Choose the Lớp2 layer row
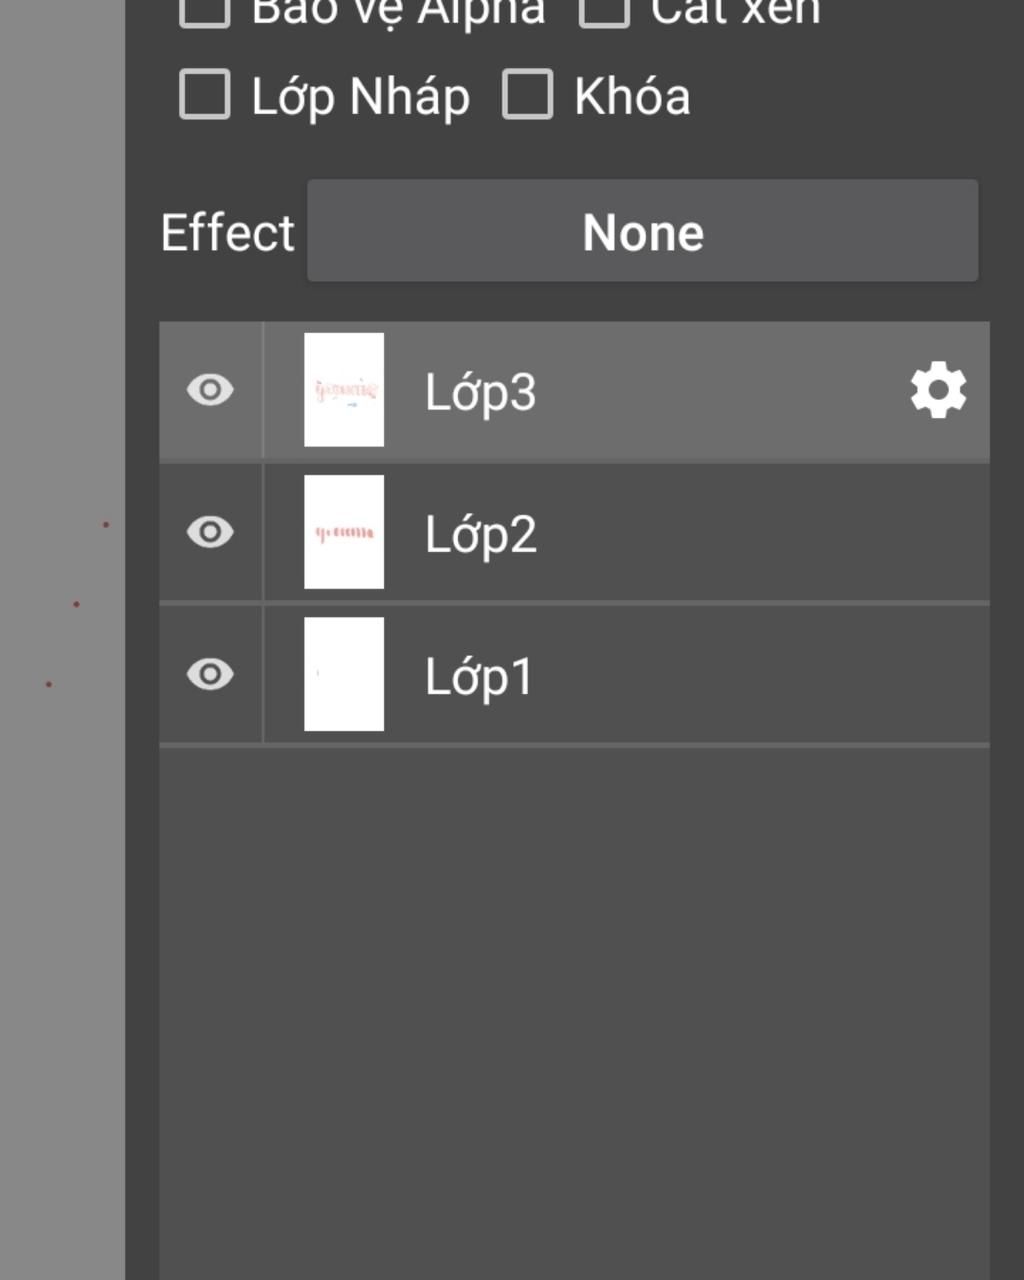This screenshot has width=1024, height=1280. (574, 533)
